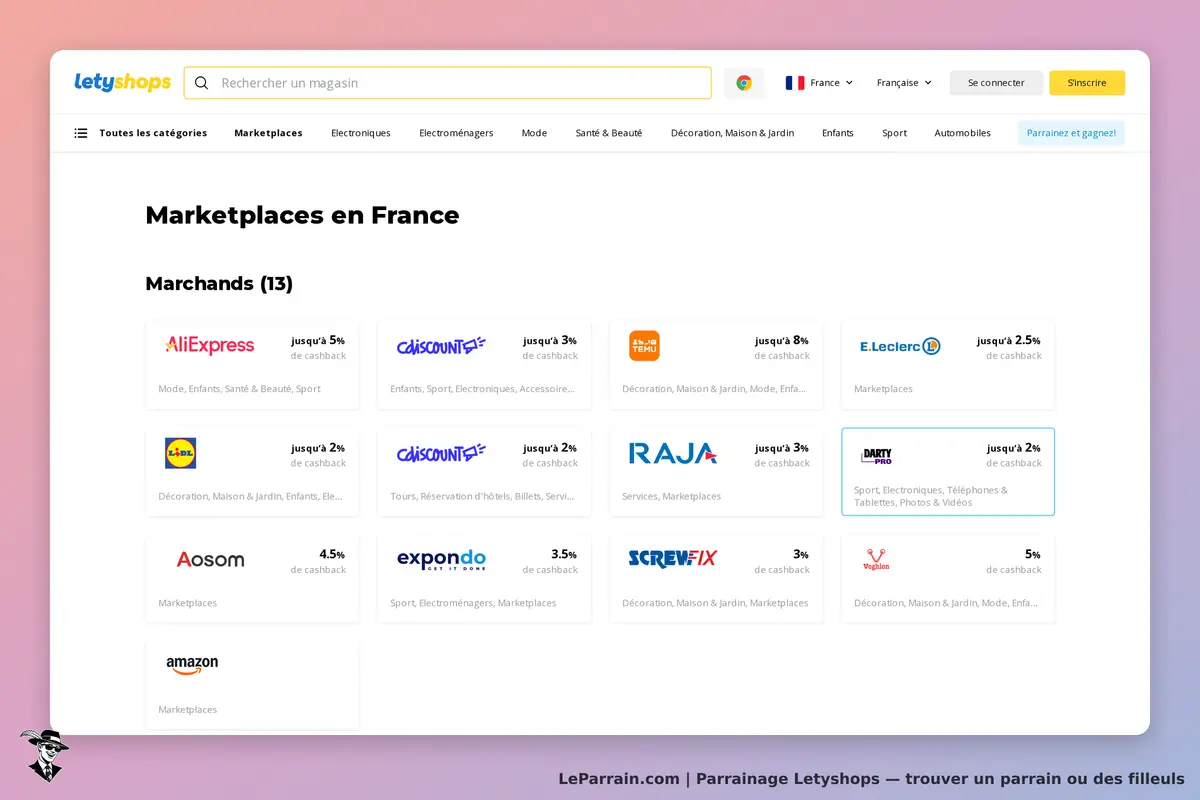
Task: Open the Cdiscount 3% logo
Action: tap(441, 346)
